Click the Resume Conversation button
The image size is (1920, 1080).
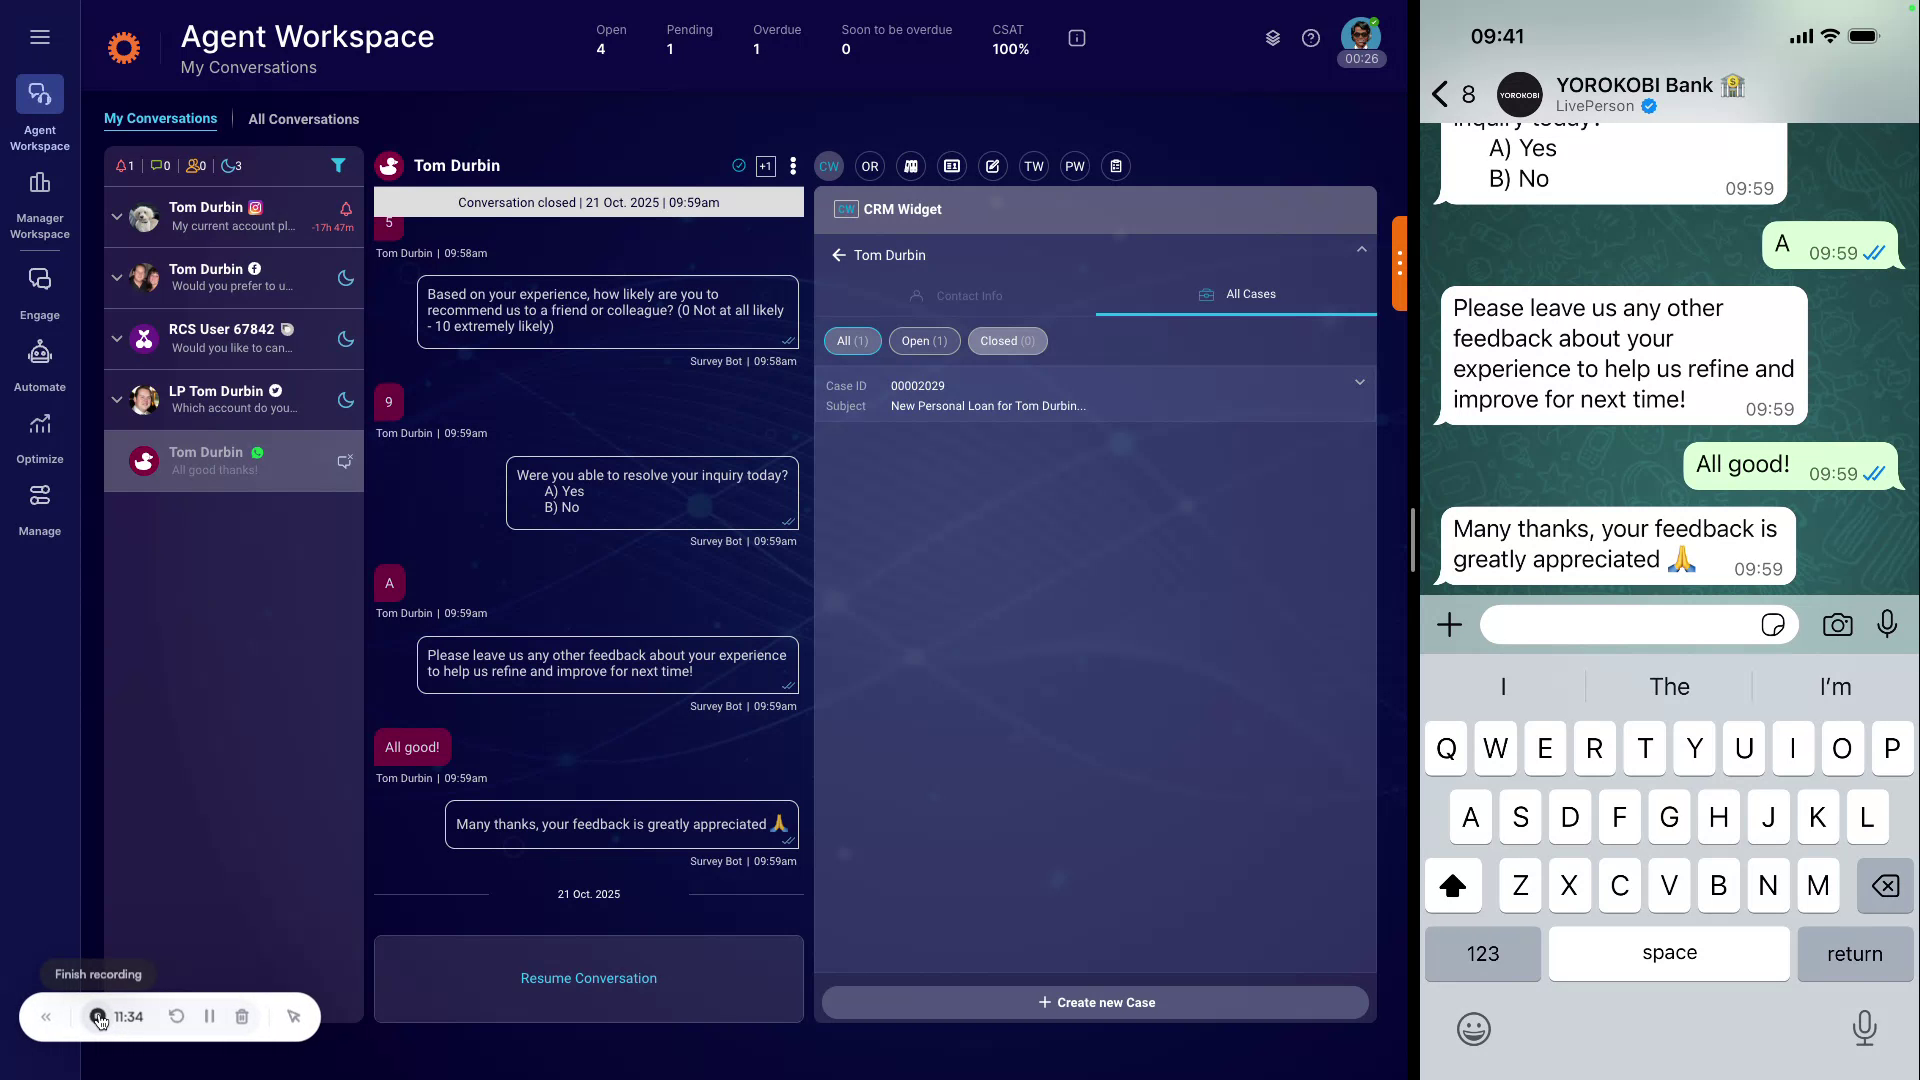[588, 978]
